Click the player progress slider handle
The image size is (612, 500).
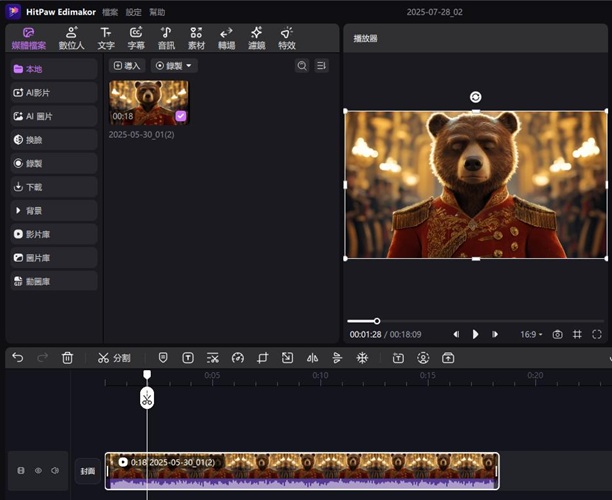[x=377, y=321]
